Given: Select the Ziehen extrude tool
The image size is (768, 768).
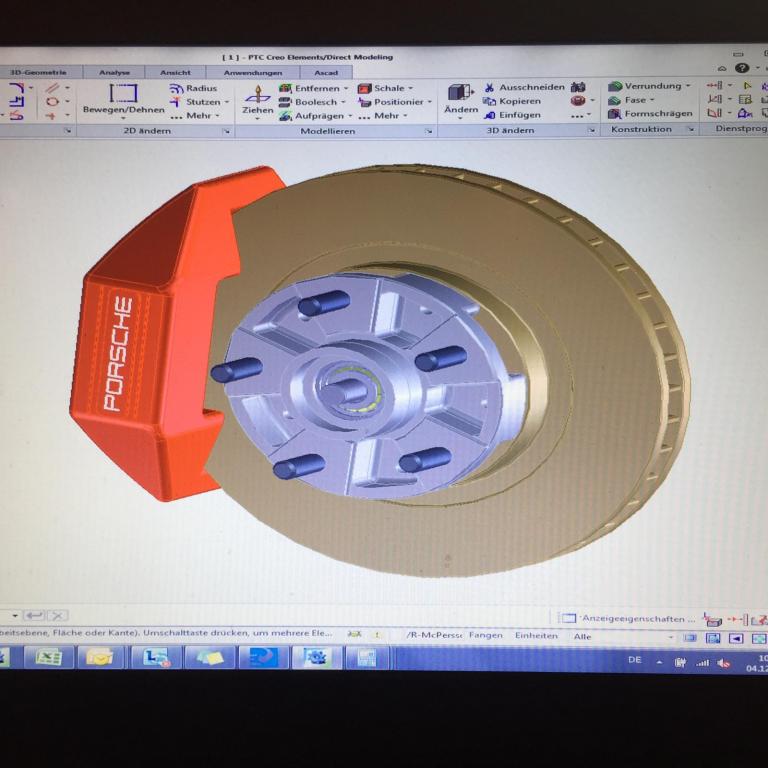Looking at the screenshot, I should click(x=257, y=98).
